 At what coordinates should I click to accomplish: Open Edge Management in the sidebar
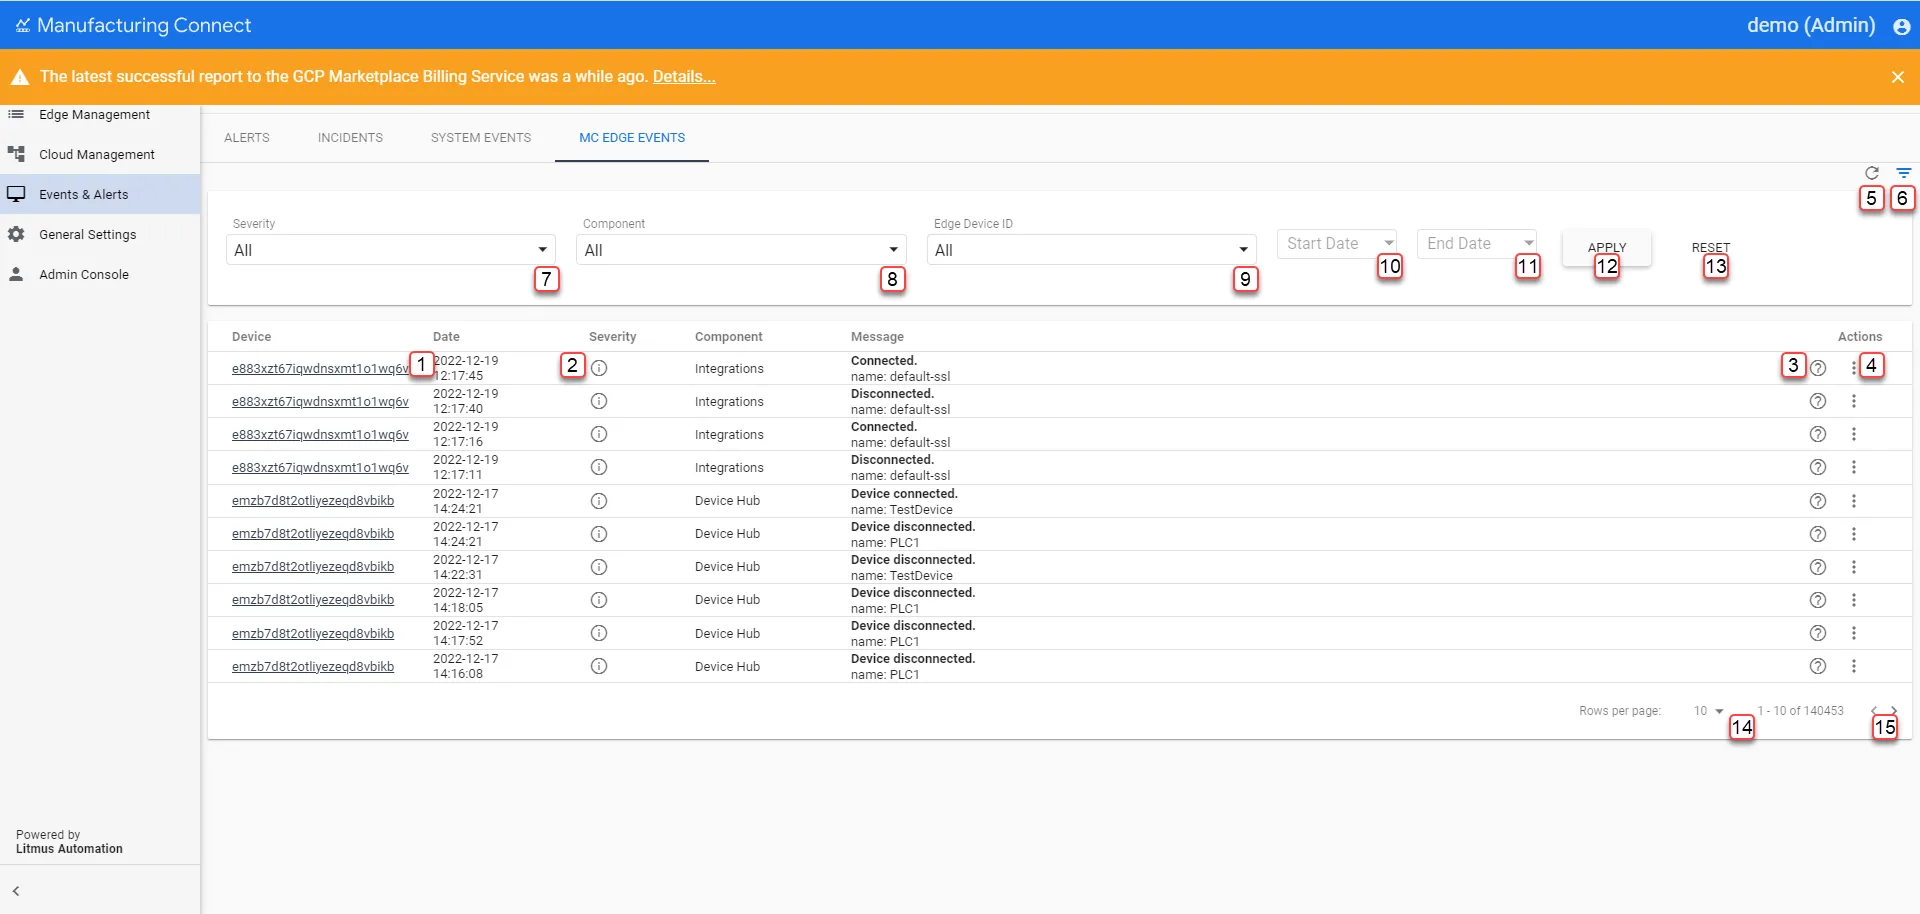tap(100, 115)
